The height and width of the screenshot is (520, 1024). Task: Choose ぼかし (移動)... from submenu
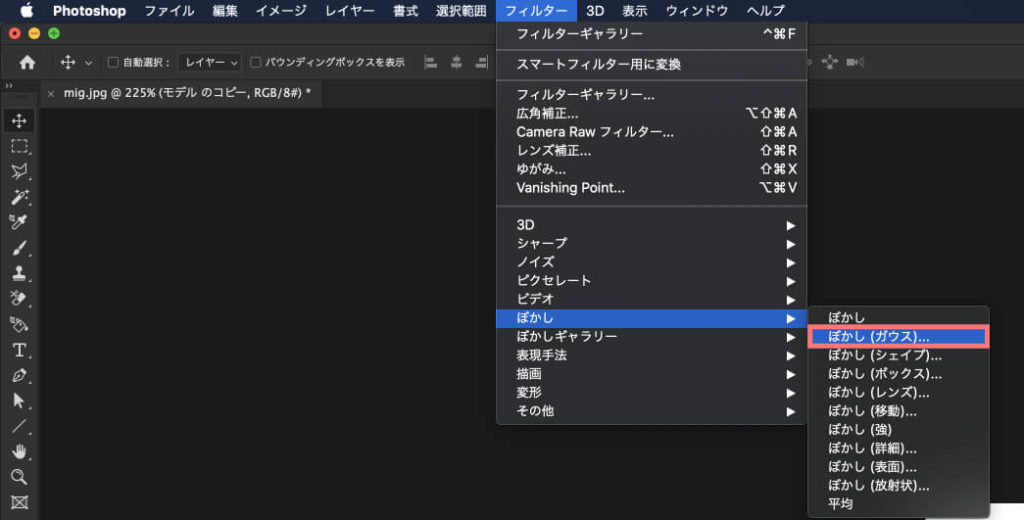(x=899, y=411)
